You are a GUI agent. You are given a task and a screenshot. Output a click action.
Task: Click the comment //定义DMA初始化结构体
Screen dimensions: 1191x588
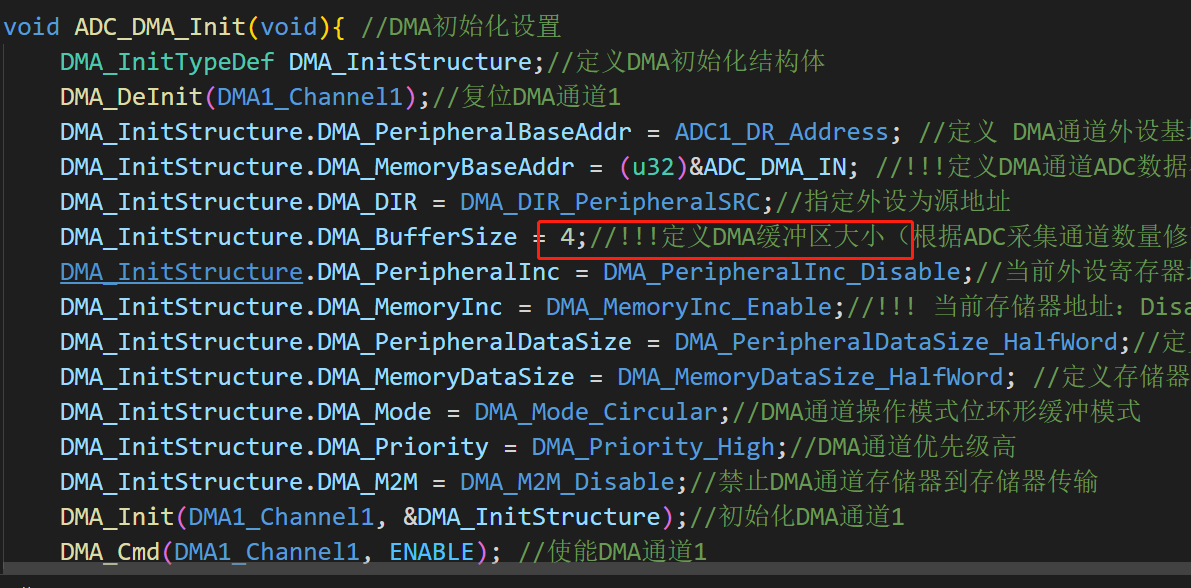point(686,62)
